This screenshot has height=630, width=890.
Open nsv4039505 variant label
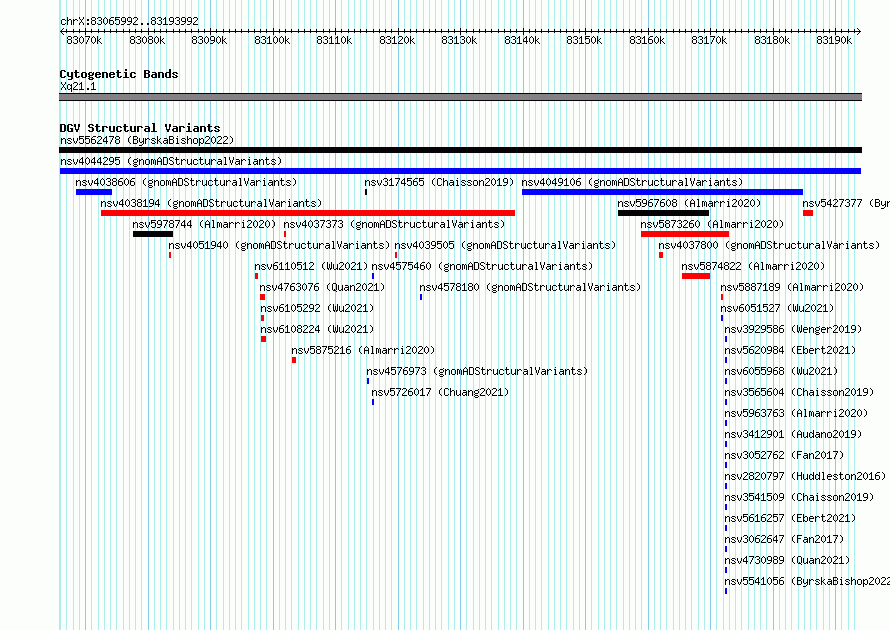click(x=505, y=245)
